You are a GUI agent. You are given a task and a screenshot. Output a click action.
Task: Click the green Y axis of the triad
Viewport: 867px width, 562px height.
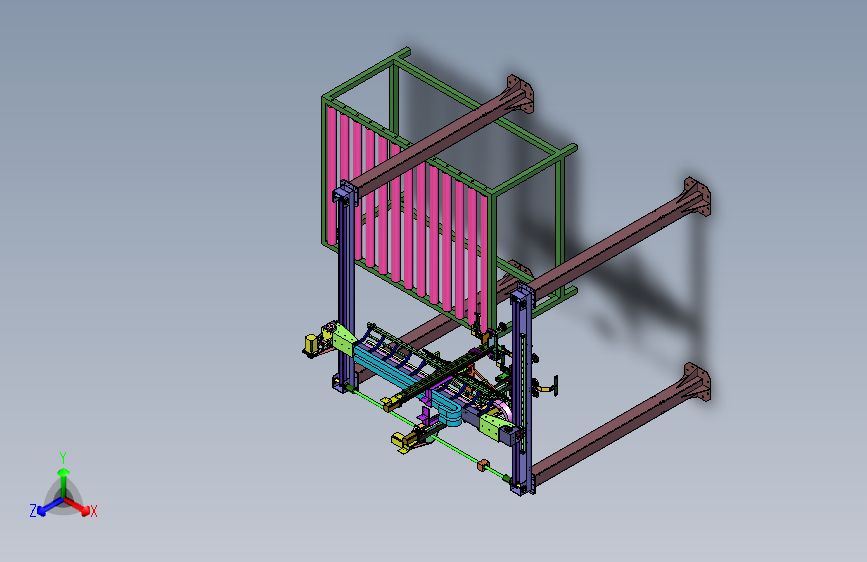pyautogui.click(x=64, y=482)
